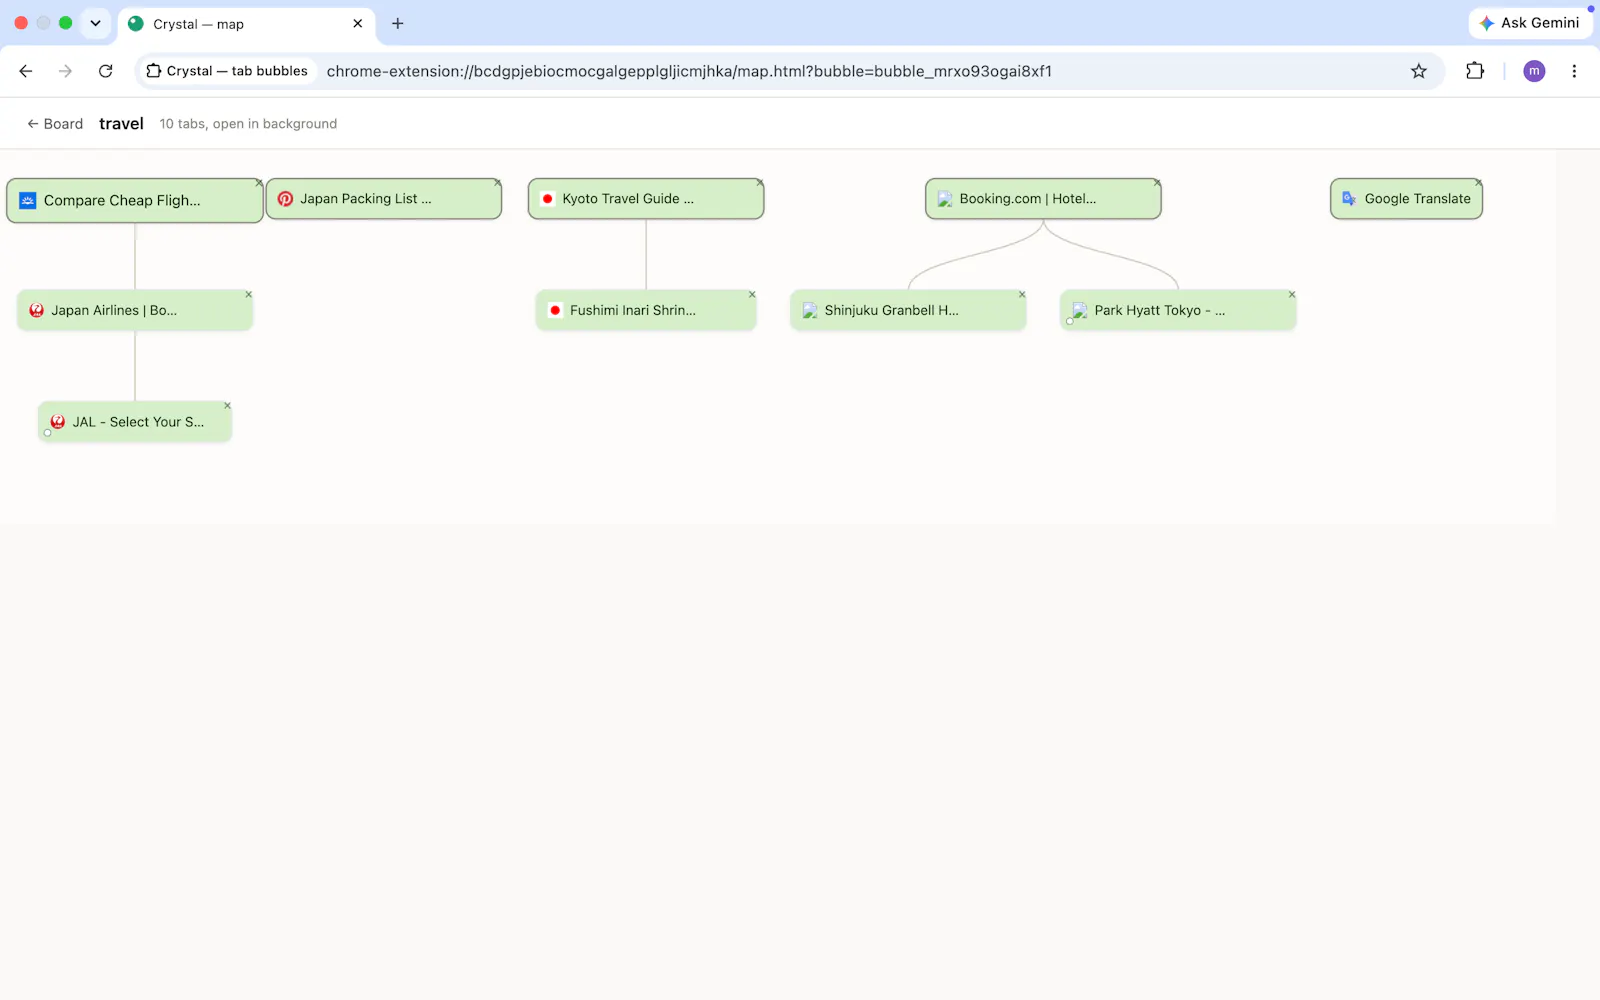Click the broken favicon on Booking.com bubble
Image resolution: width=1600 pixels, height=1000 pixels.
click(944, 199)
